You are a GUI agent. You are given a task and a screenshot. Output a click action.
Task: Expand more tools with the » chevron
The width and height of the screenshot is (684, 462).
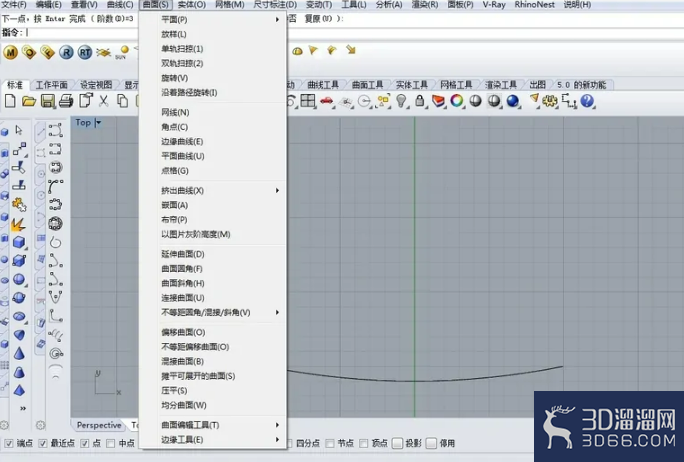[x=23, y=408]
